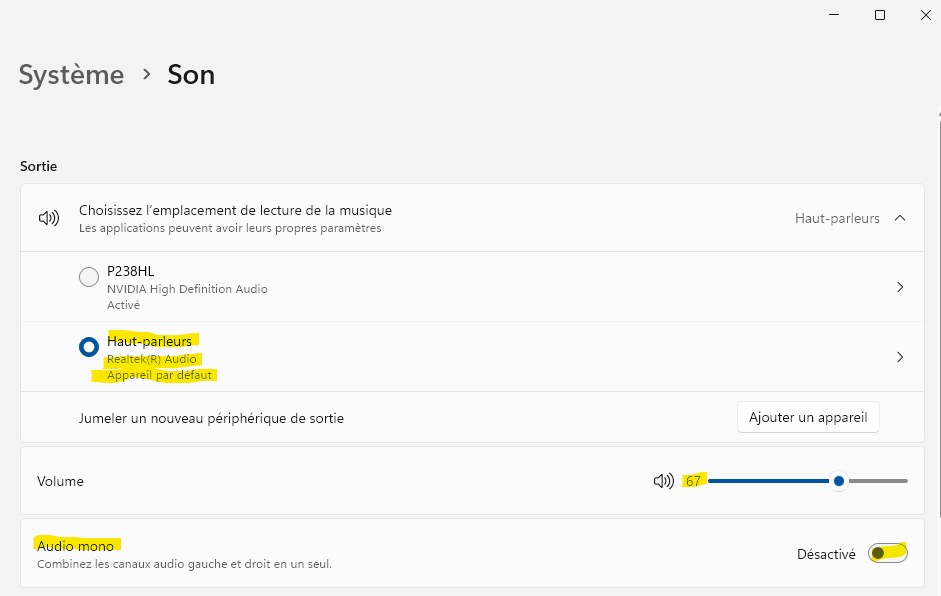The height and width of the screenshot is (596, 941).
Task: Click the Jumeler un nouveau périphérique de sortie text
Action: tap(211, 418)
